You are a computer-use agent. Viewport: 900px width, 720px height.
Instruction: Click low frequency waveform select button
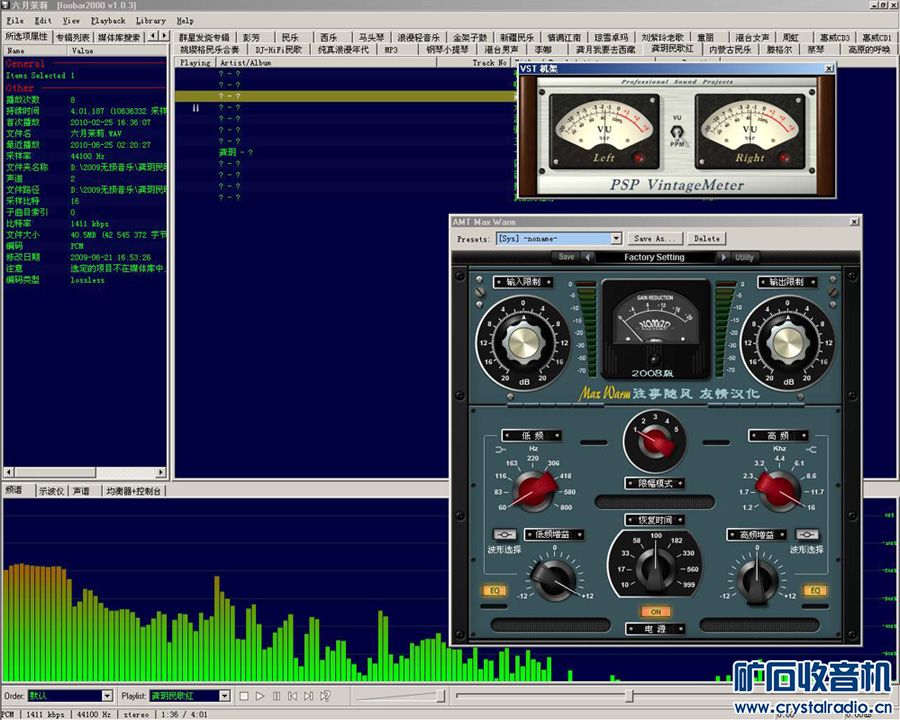coord(503,535)
